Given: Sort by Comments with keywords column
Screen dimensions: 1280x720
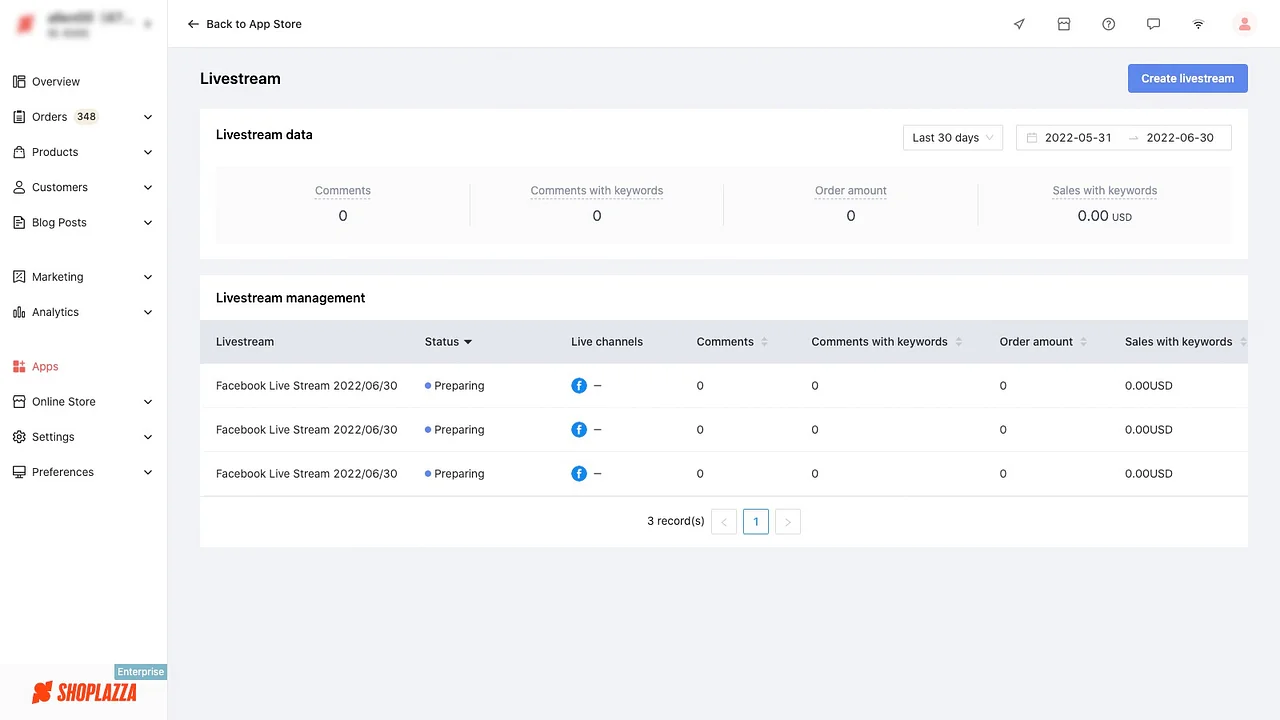Looking at the screenshot, I should click(x=958, y=342).
